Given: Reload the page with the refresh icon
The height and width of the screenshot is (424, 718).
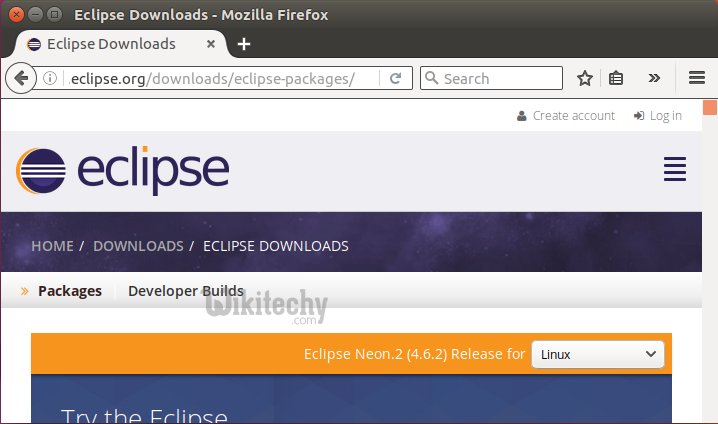Looking at the screenshot, I should coord(396,78).
